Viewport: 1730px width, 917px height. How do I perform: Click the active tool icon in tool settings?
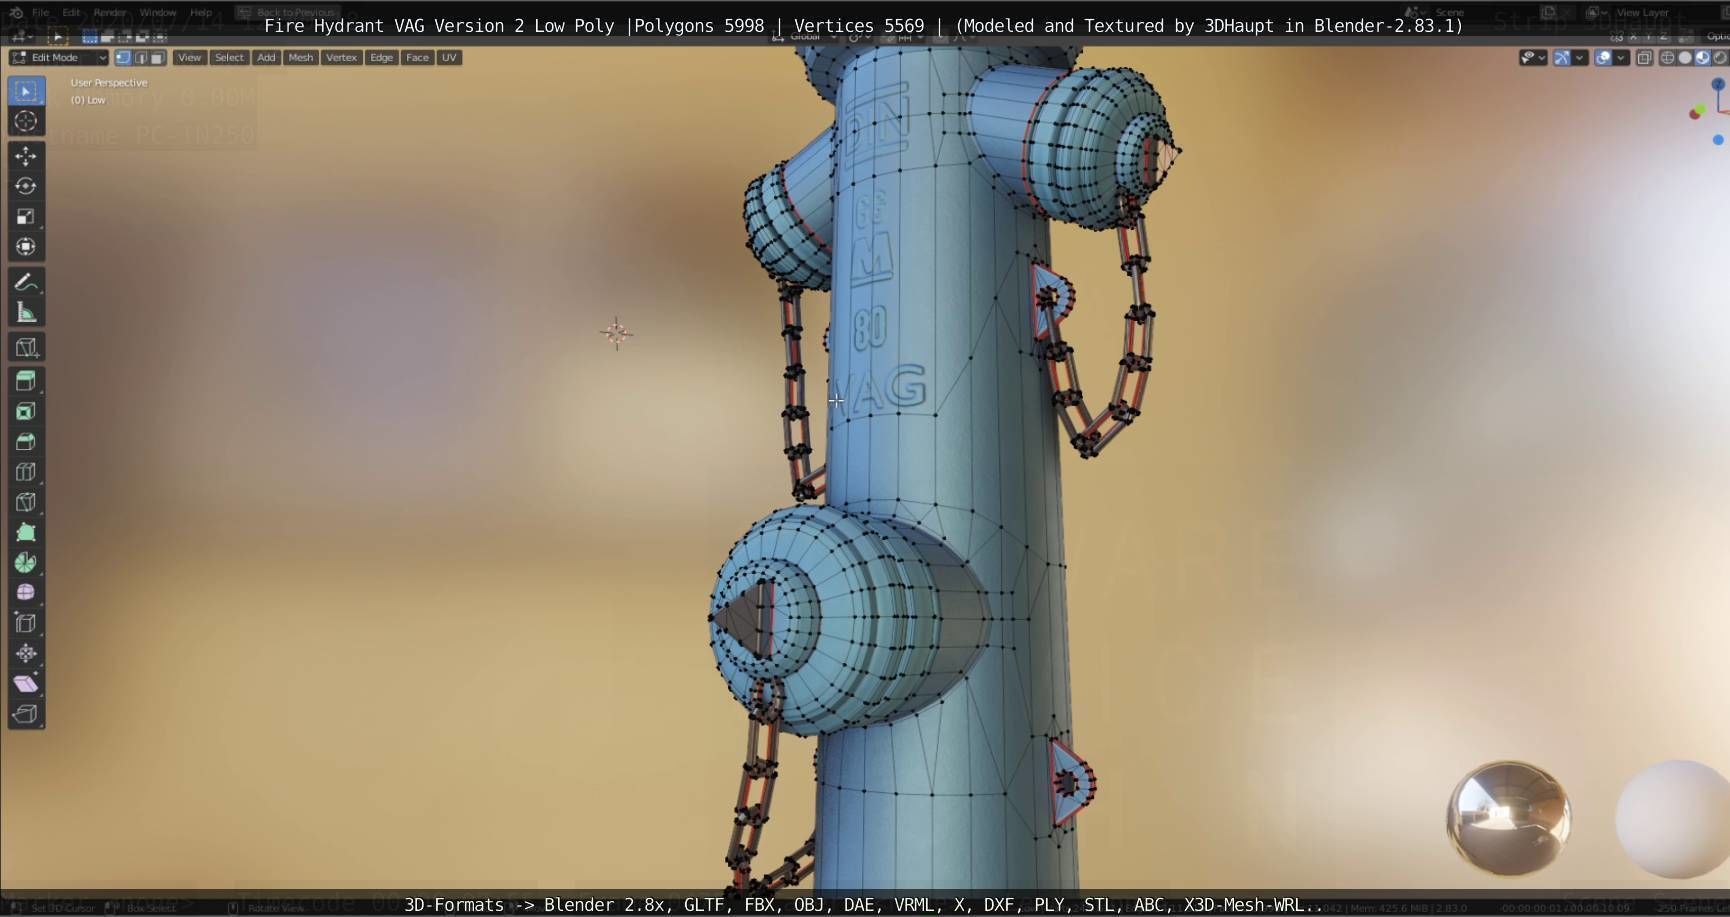point(57,37)
